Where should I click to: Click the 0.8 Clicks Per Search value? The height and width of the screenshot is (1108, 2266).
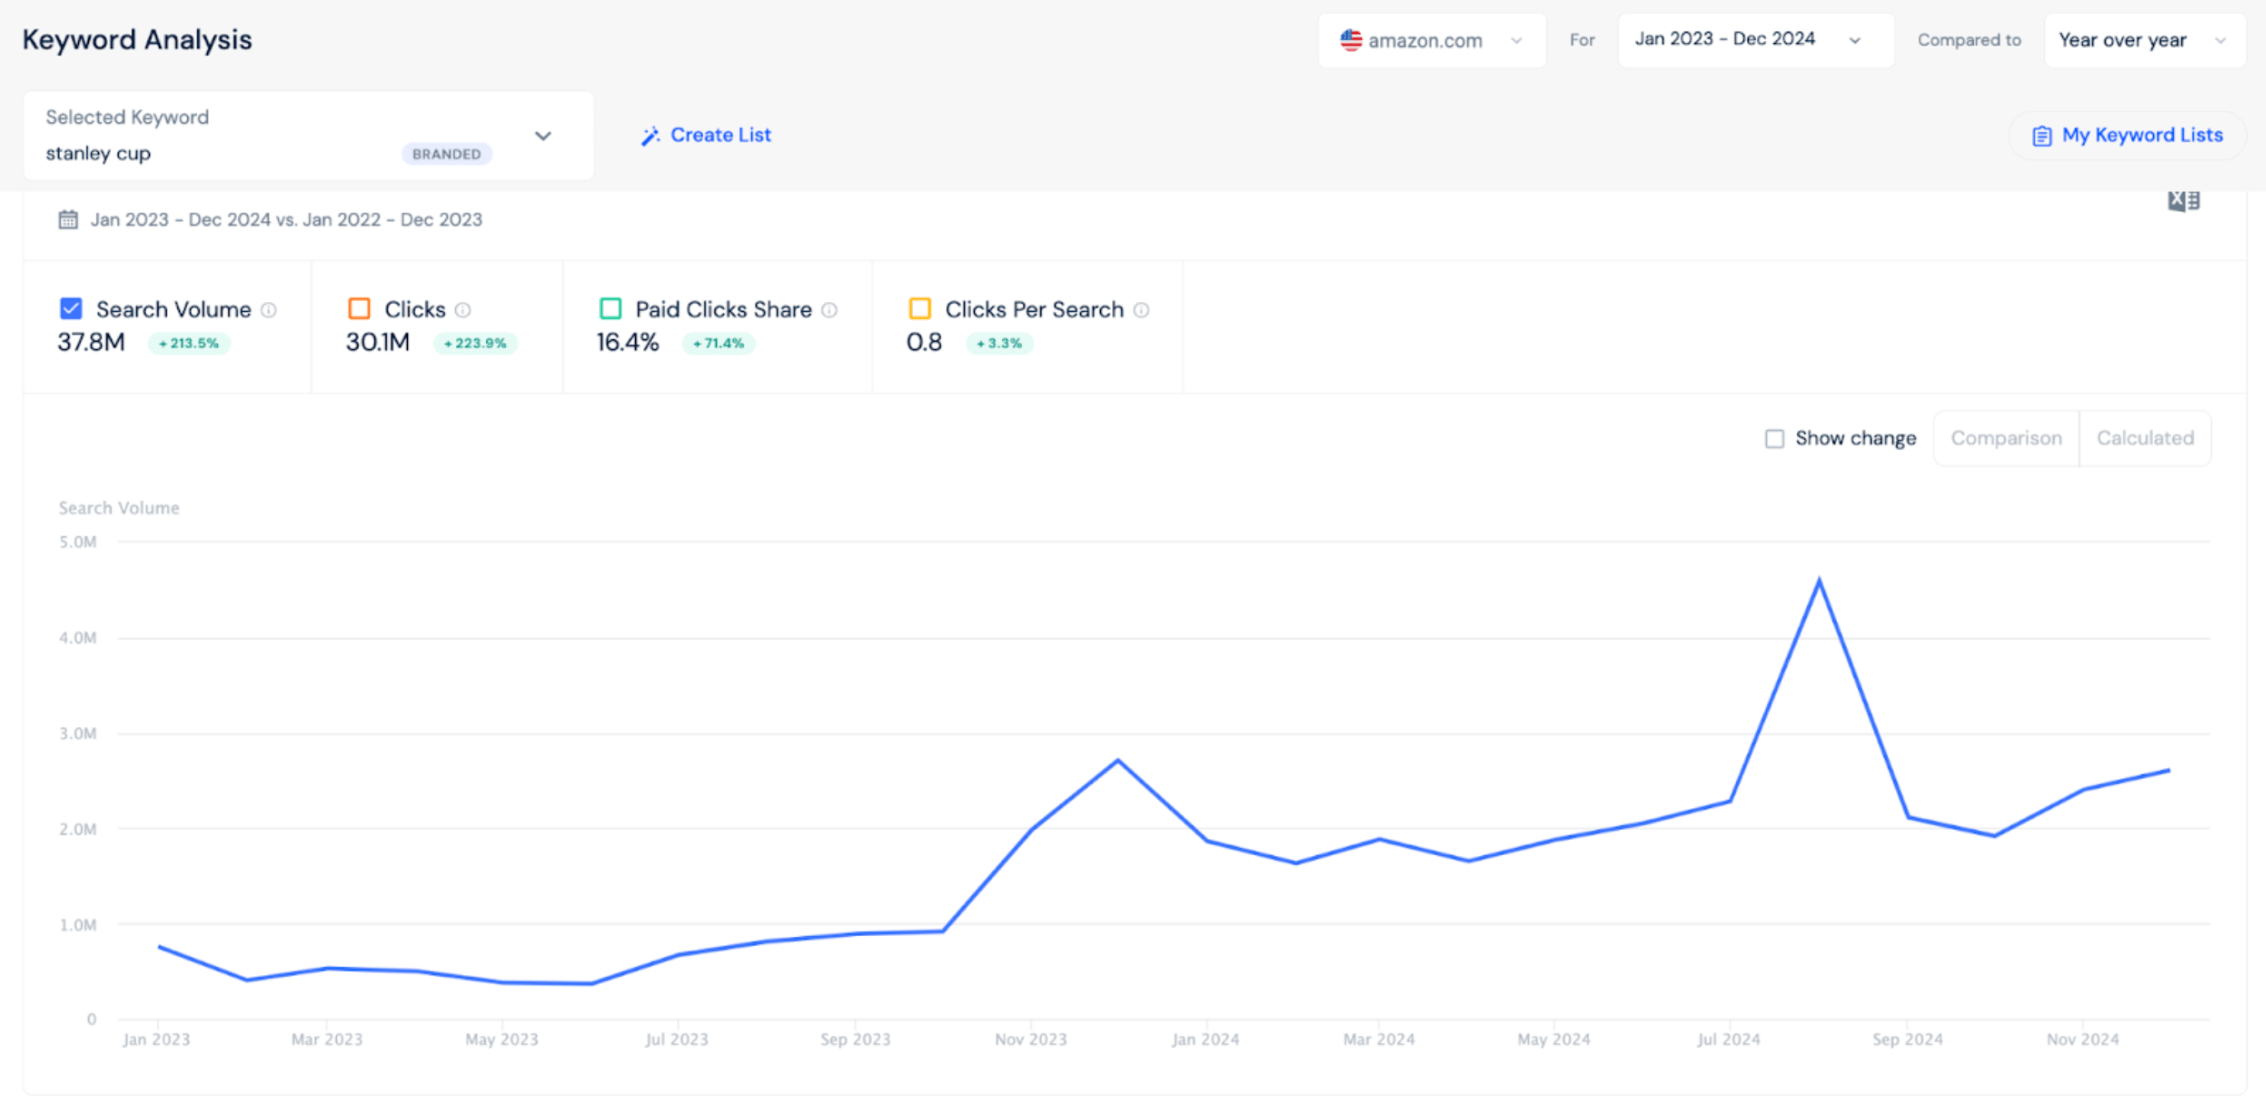[924, 343]
